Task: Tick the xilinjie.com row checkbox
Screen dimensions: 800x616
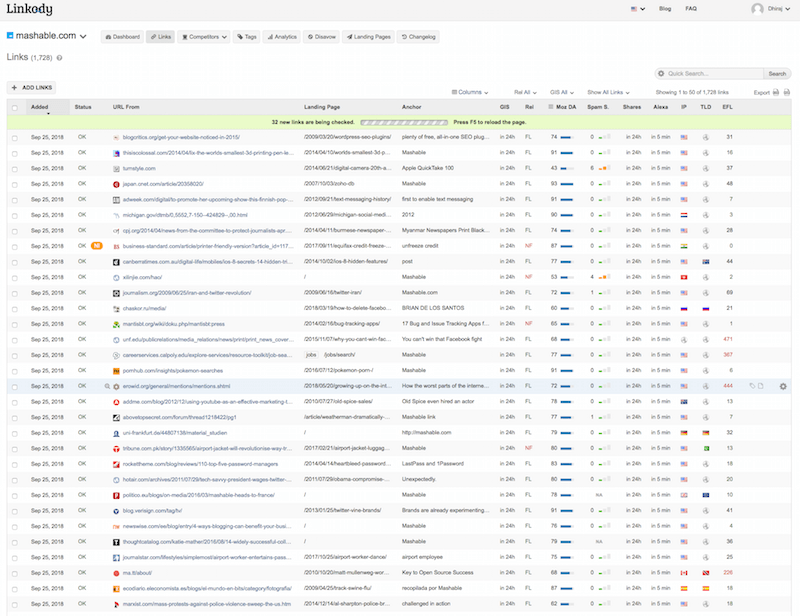Action: pos(15,278)
